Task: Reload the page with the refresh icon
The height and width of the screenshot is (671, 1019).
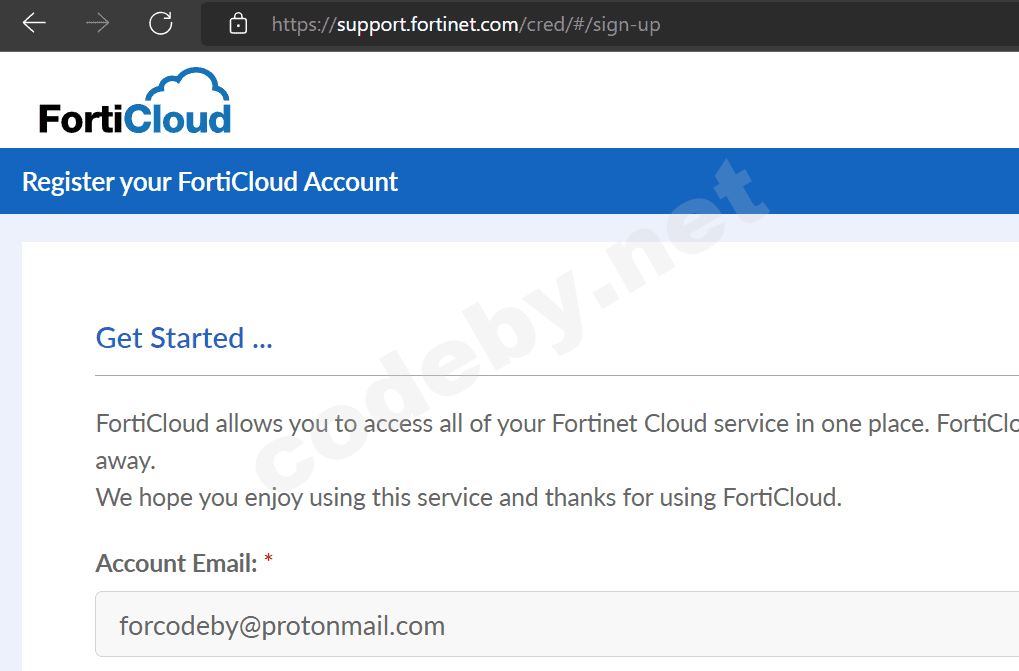Action: point(161,24)
